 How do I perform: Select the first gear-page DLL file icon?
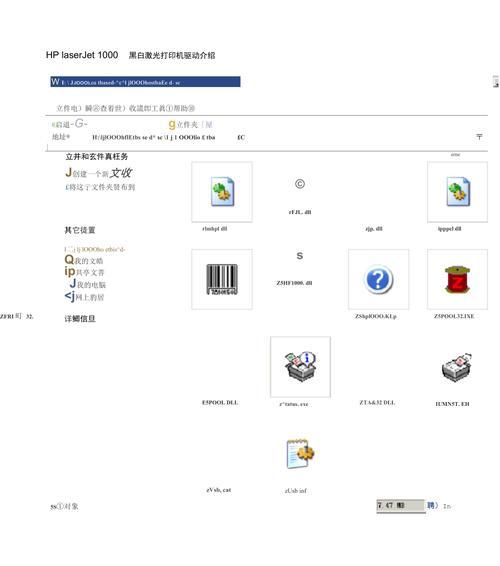pyautogui.click(x=222, y=192)
